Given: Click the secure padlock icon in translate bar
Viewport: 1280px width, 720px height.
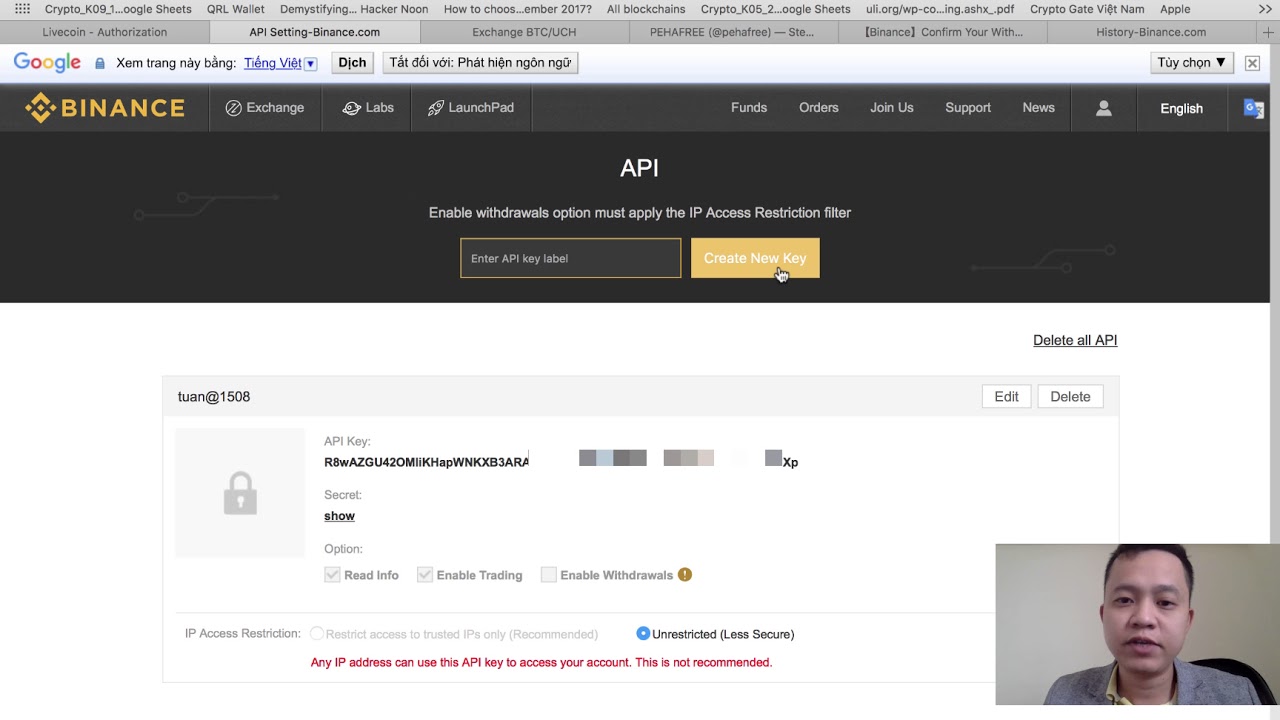Looking at the screenshot, I should pyautogui.click(x=99, y=63).
